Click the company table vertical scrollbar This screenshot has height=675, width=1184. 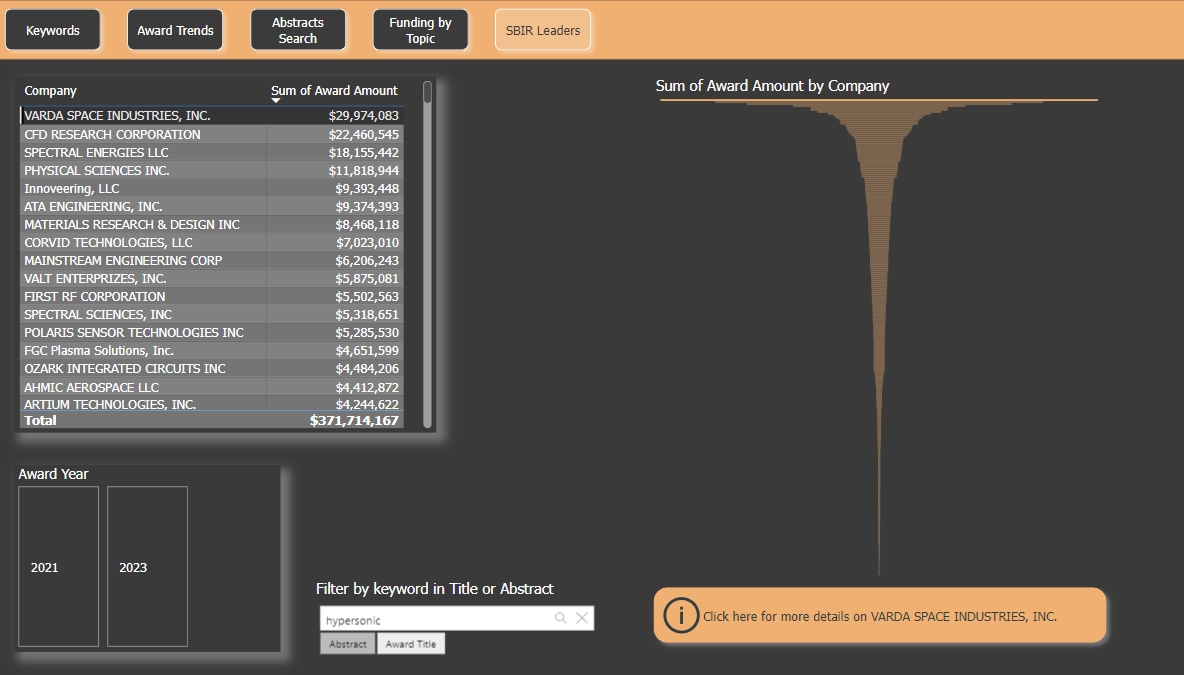click(x=427, y=254)
